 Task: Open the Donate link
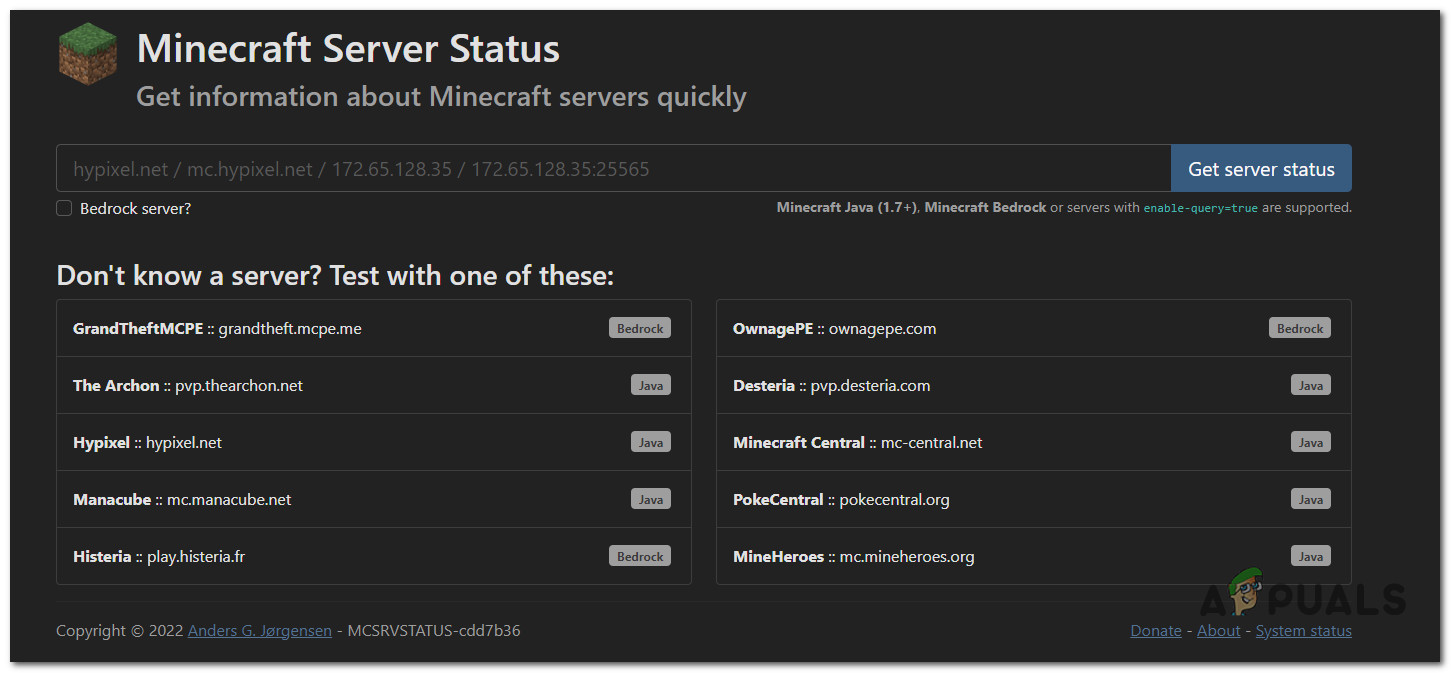click(x=1156, y=631)
